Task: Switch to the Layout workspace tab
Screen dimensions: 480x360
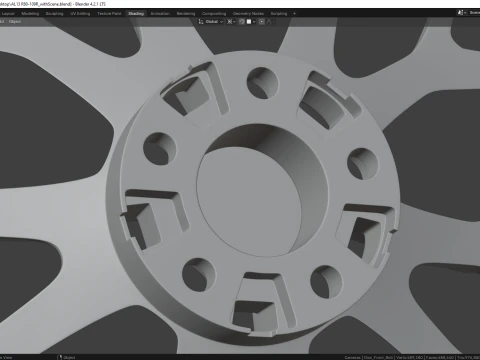Action: click(x=8, y=14)
